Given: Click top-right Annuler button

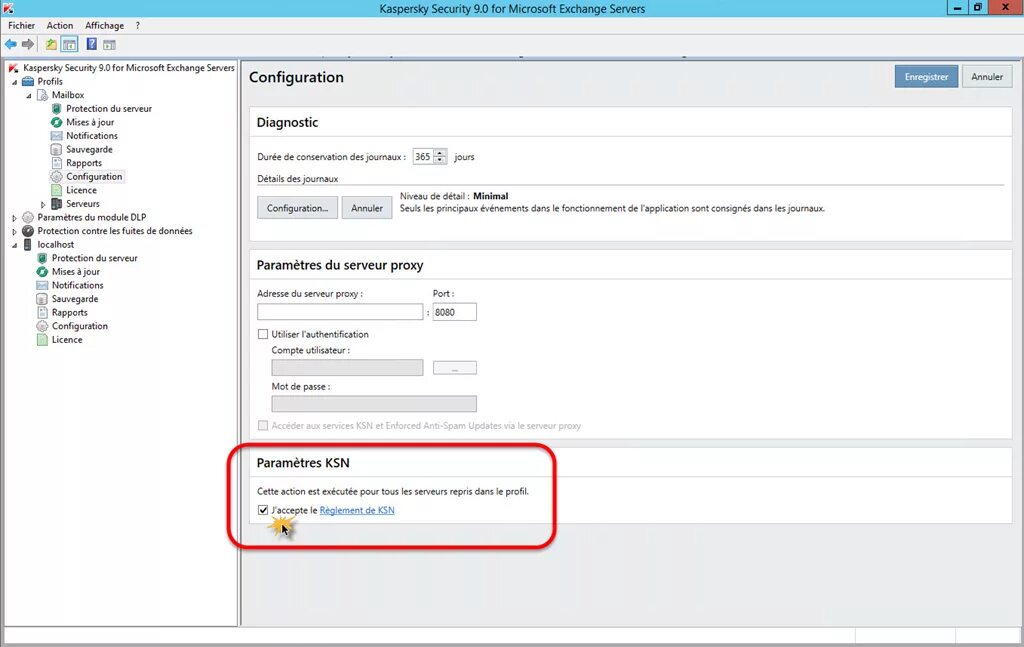Looking at the screenshot, I should [x=987, y=77].
